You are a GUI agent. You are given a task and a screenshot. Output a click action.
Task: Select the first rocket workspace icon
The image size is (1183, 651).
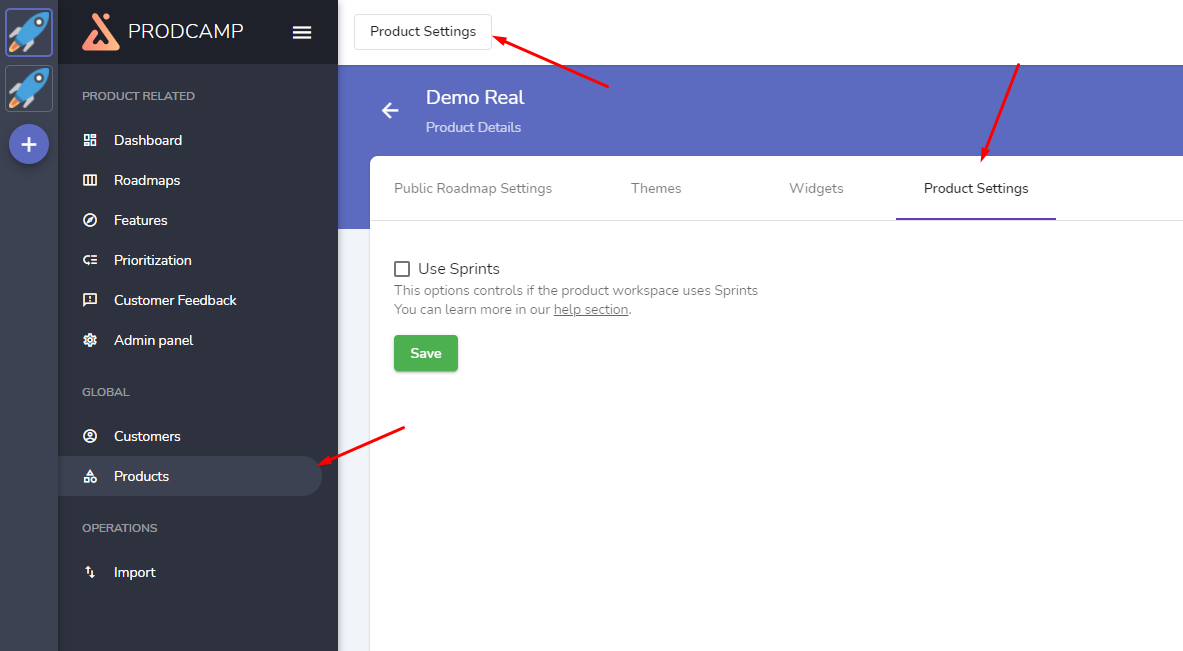[29, 32]
